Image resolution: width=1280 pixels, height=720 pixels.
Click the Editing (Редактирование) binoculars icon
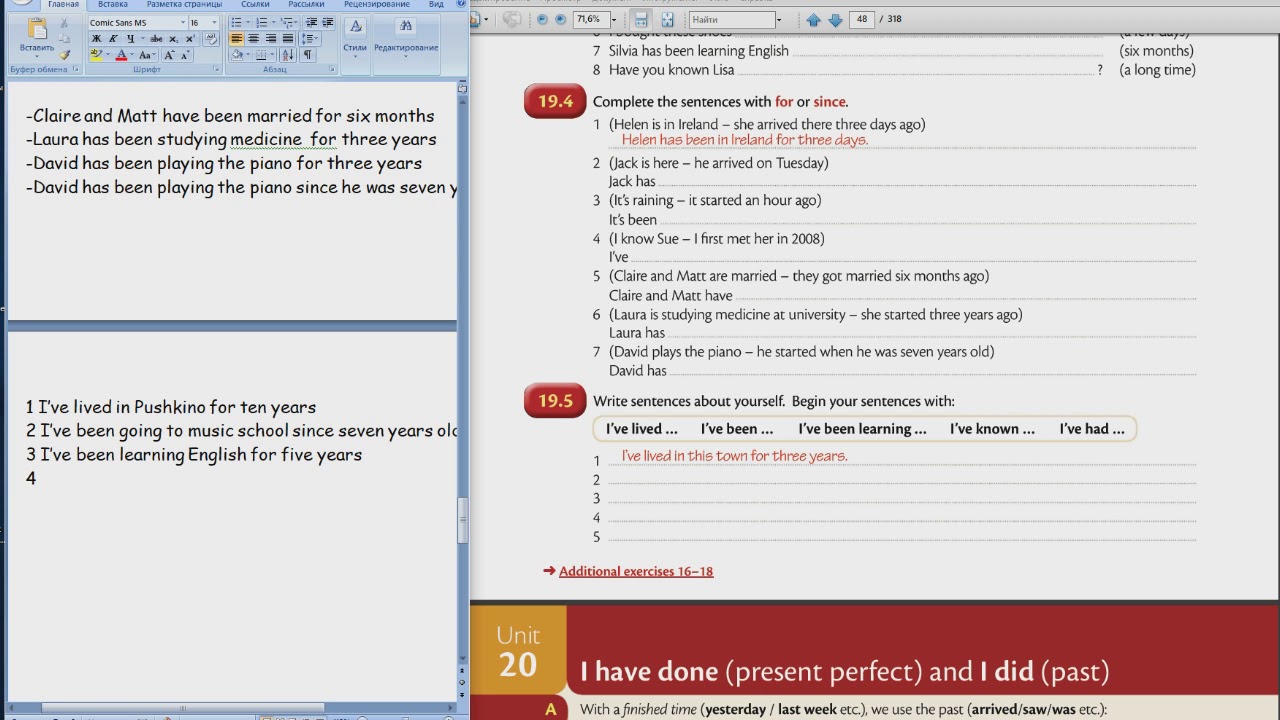(405, 26)
